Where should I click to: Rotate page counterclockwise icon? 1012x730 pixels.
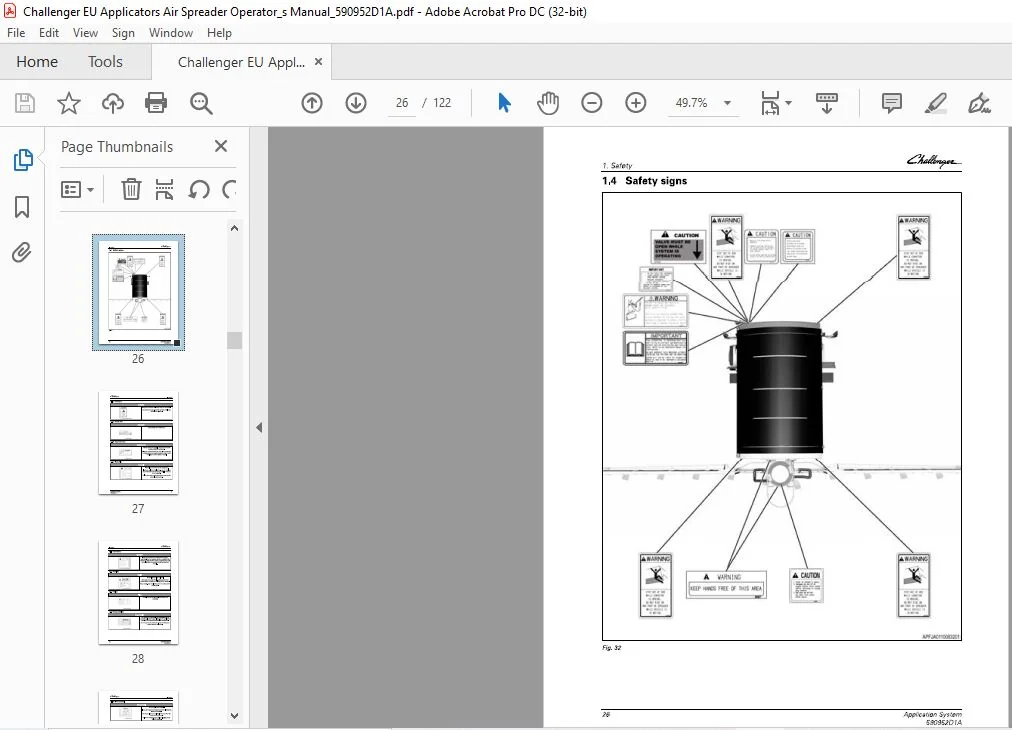tap(199, 189)
